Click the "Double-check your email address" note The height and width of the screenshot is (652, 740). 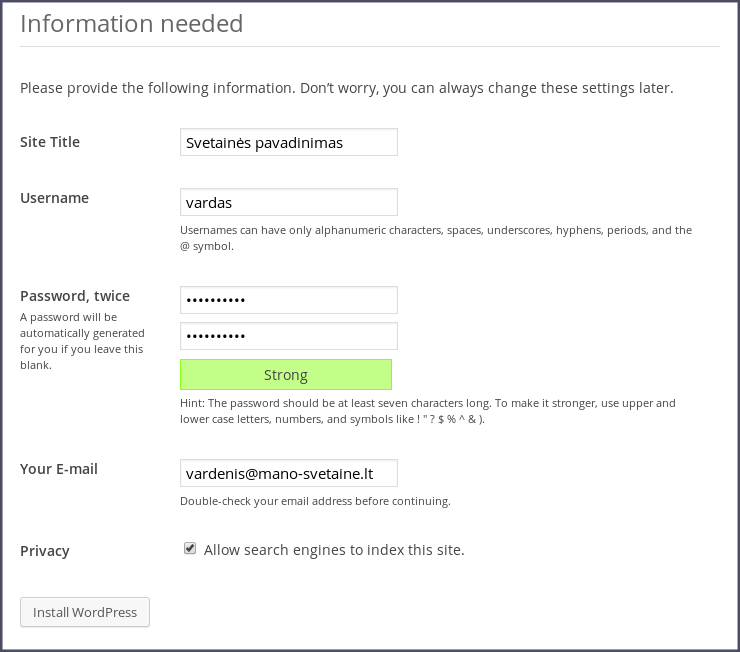point(315,501)
